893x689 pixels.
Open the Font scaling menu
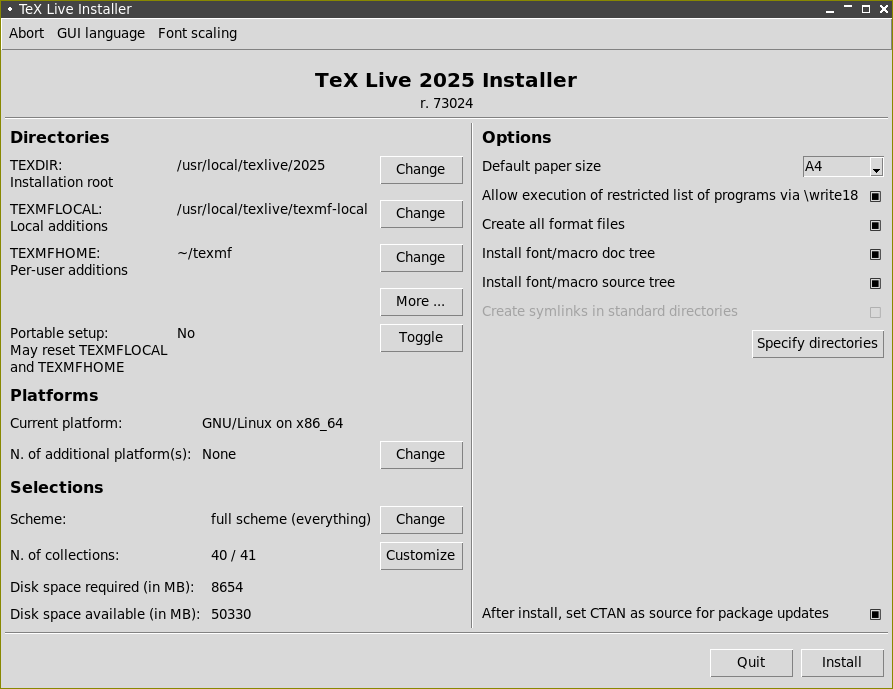[197, 33]
